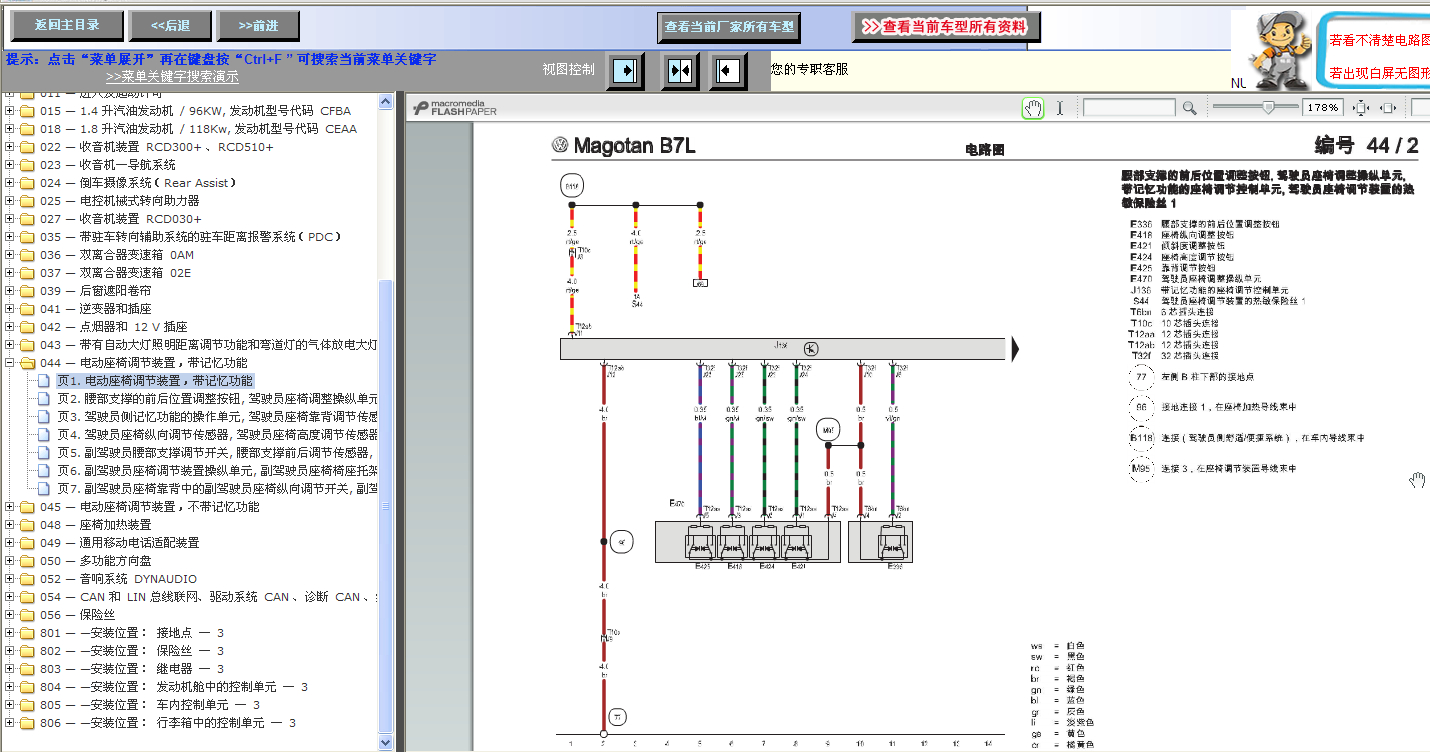Click folder icon for 052 音响系统 DYNAUDIO
Viewport: 1430px width, 752px height.
point(27,579)
